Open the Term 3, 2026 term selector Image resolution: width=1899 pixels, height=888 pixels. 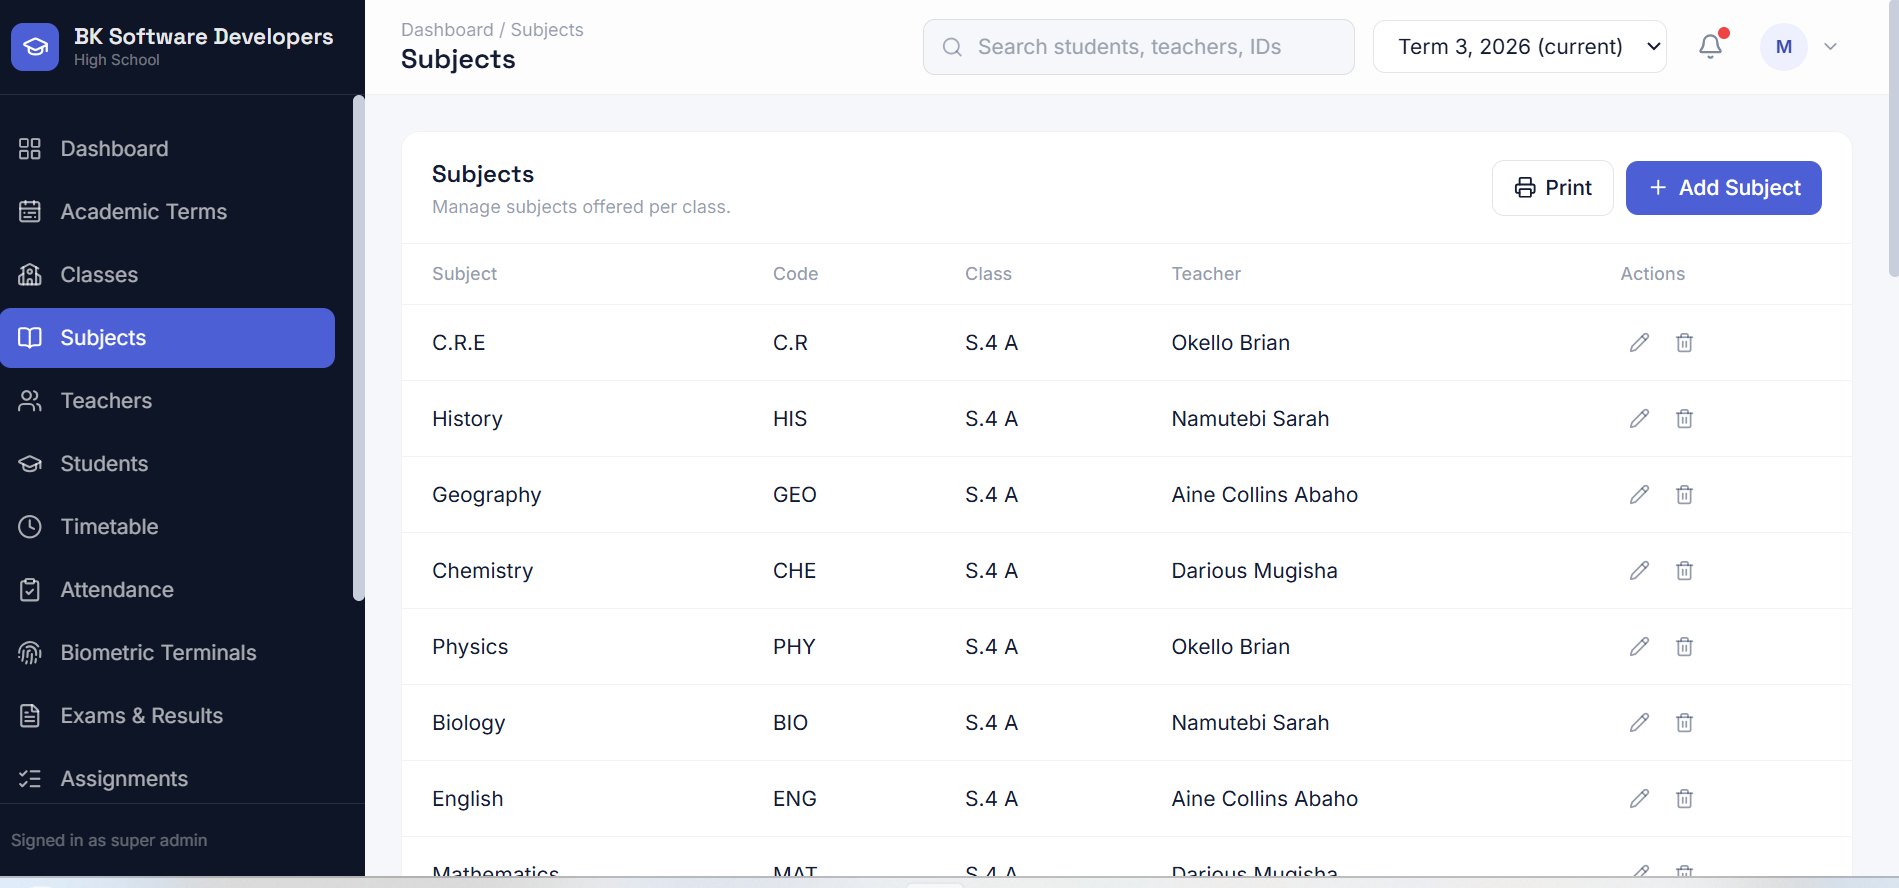click(1520, 47)
